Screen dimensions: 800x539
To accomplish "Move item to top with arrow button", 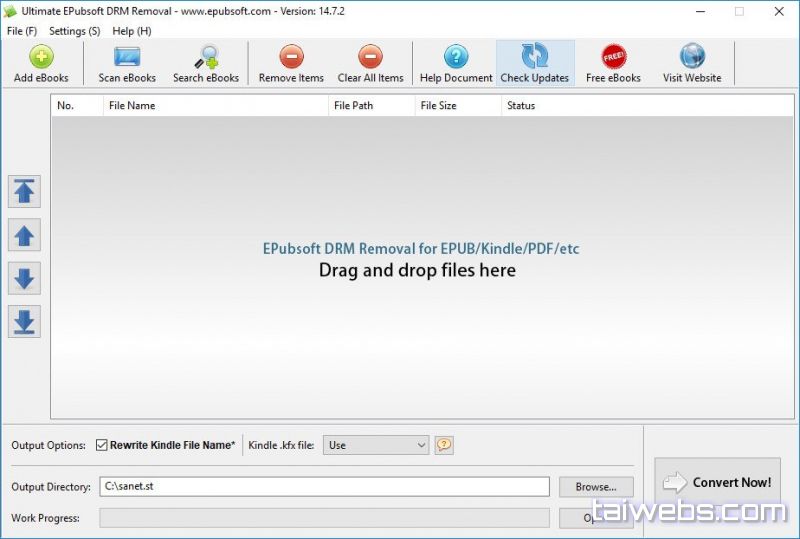I will (25, 191).
